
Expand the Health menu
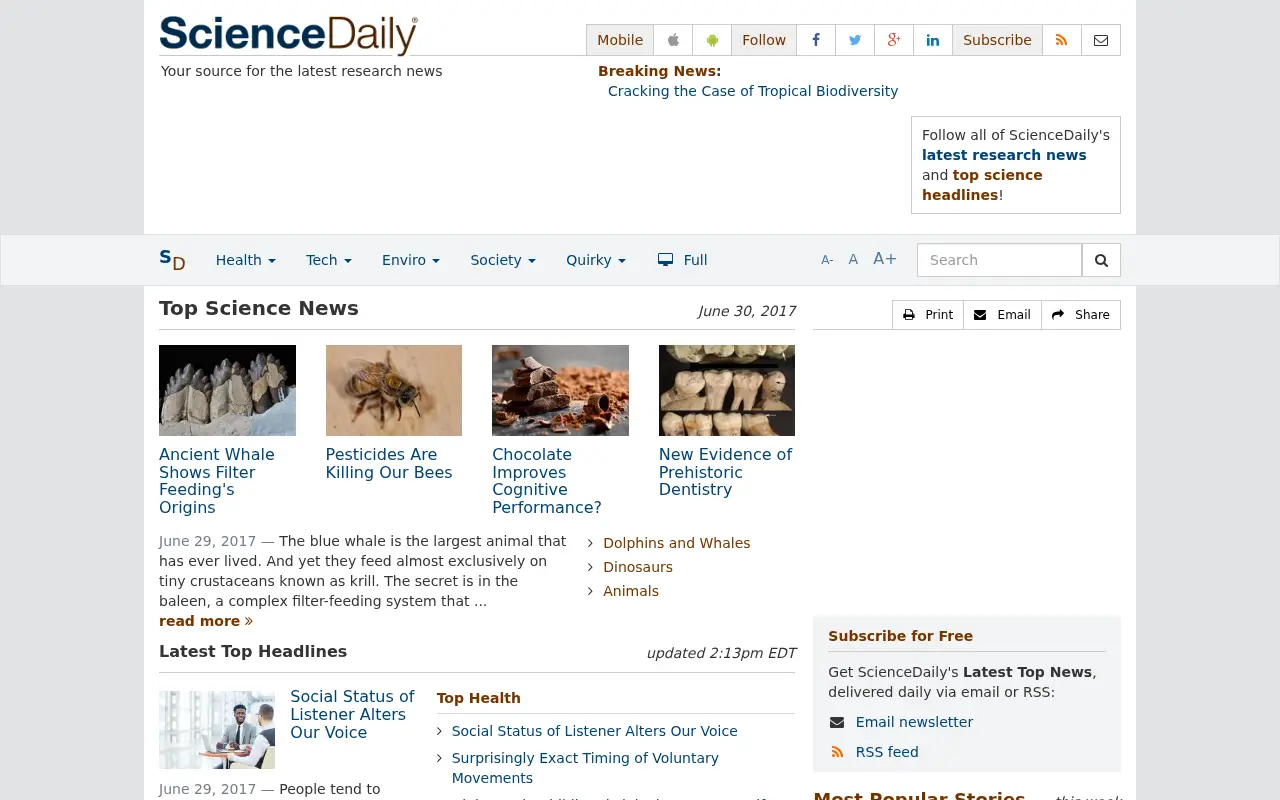[x=246, y=260]
